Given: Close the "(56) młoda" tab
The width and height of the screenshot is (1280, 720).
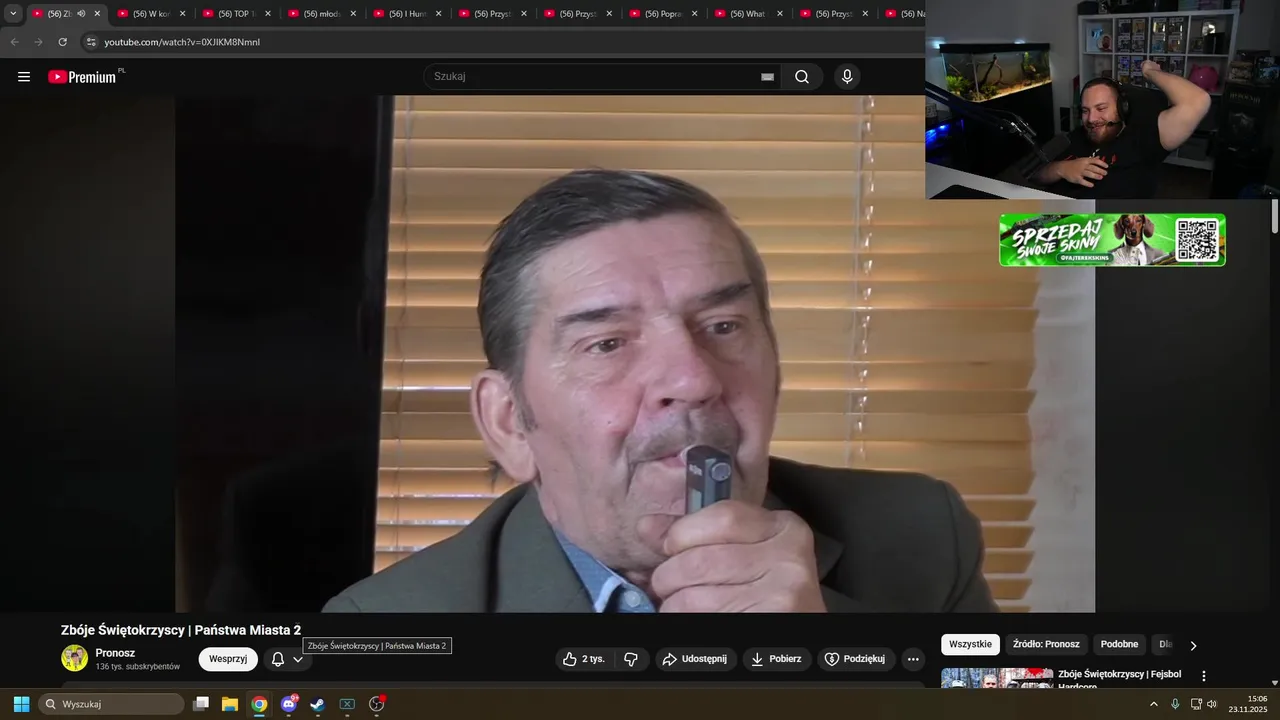Looking at the screenshot, I should [353, 14].
